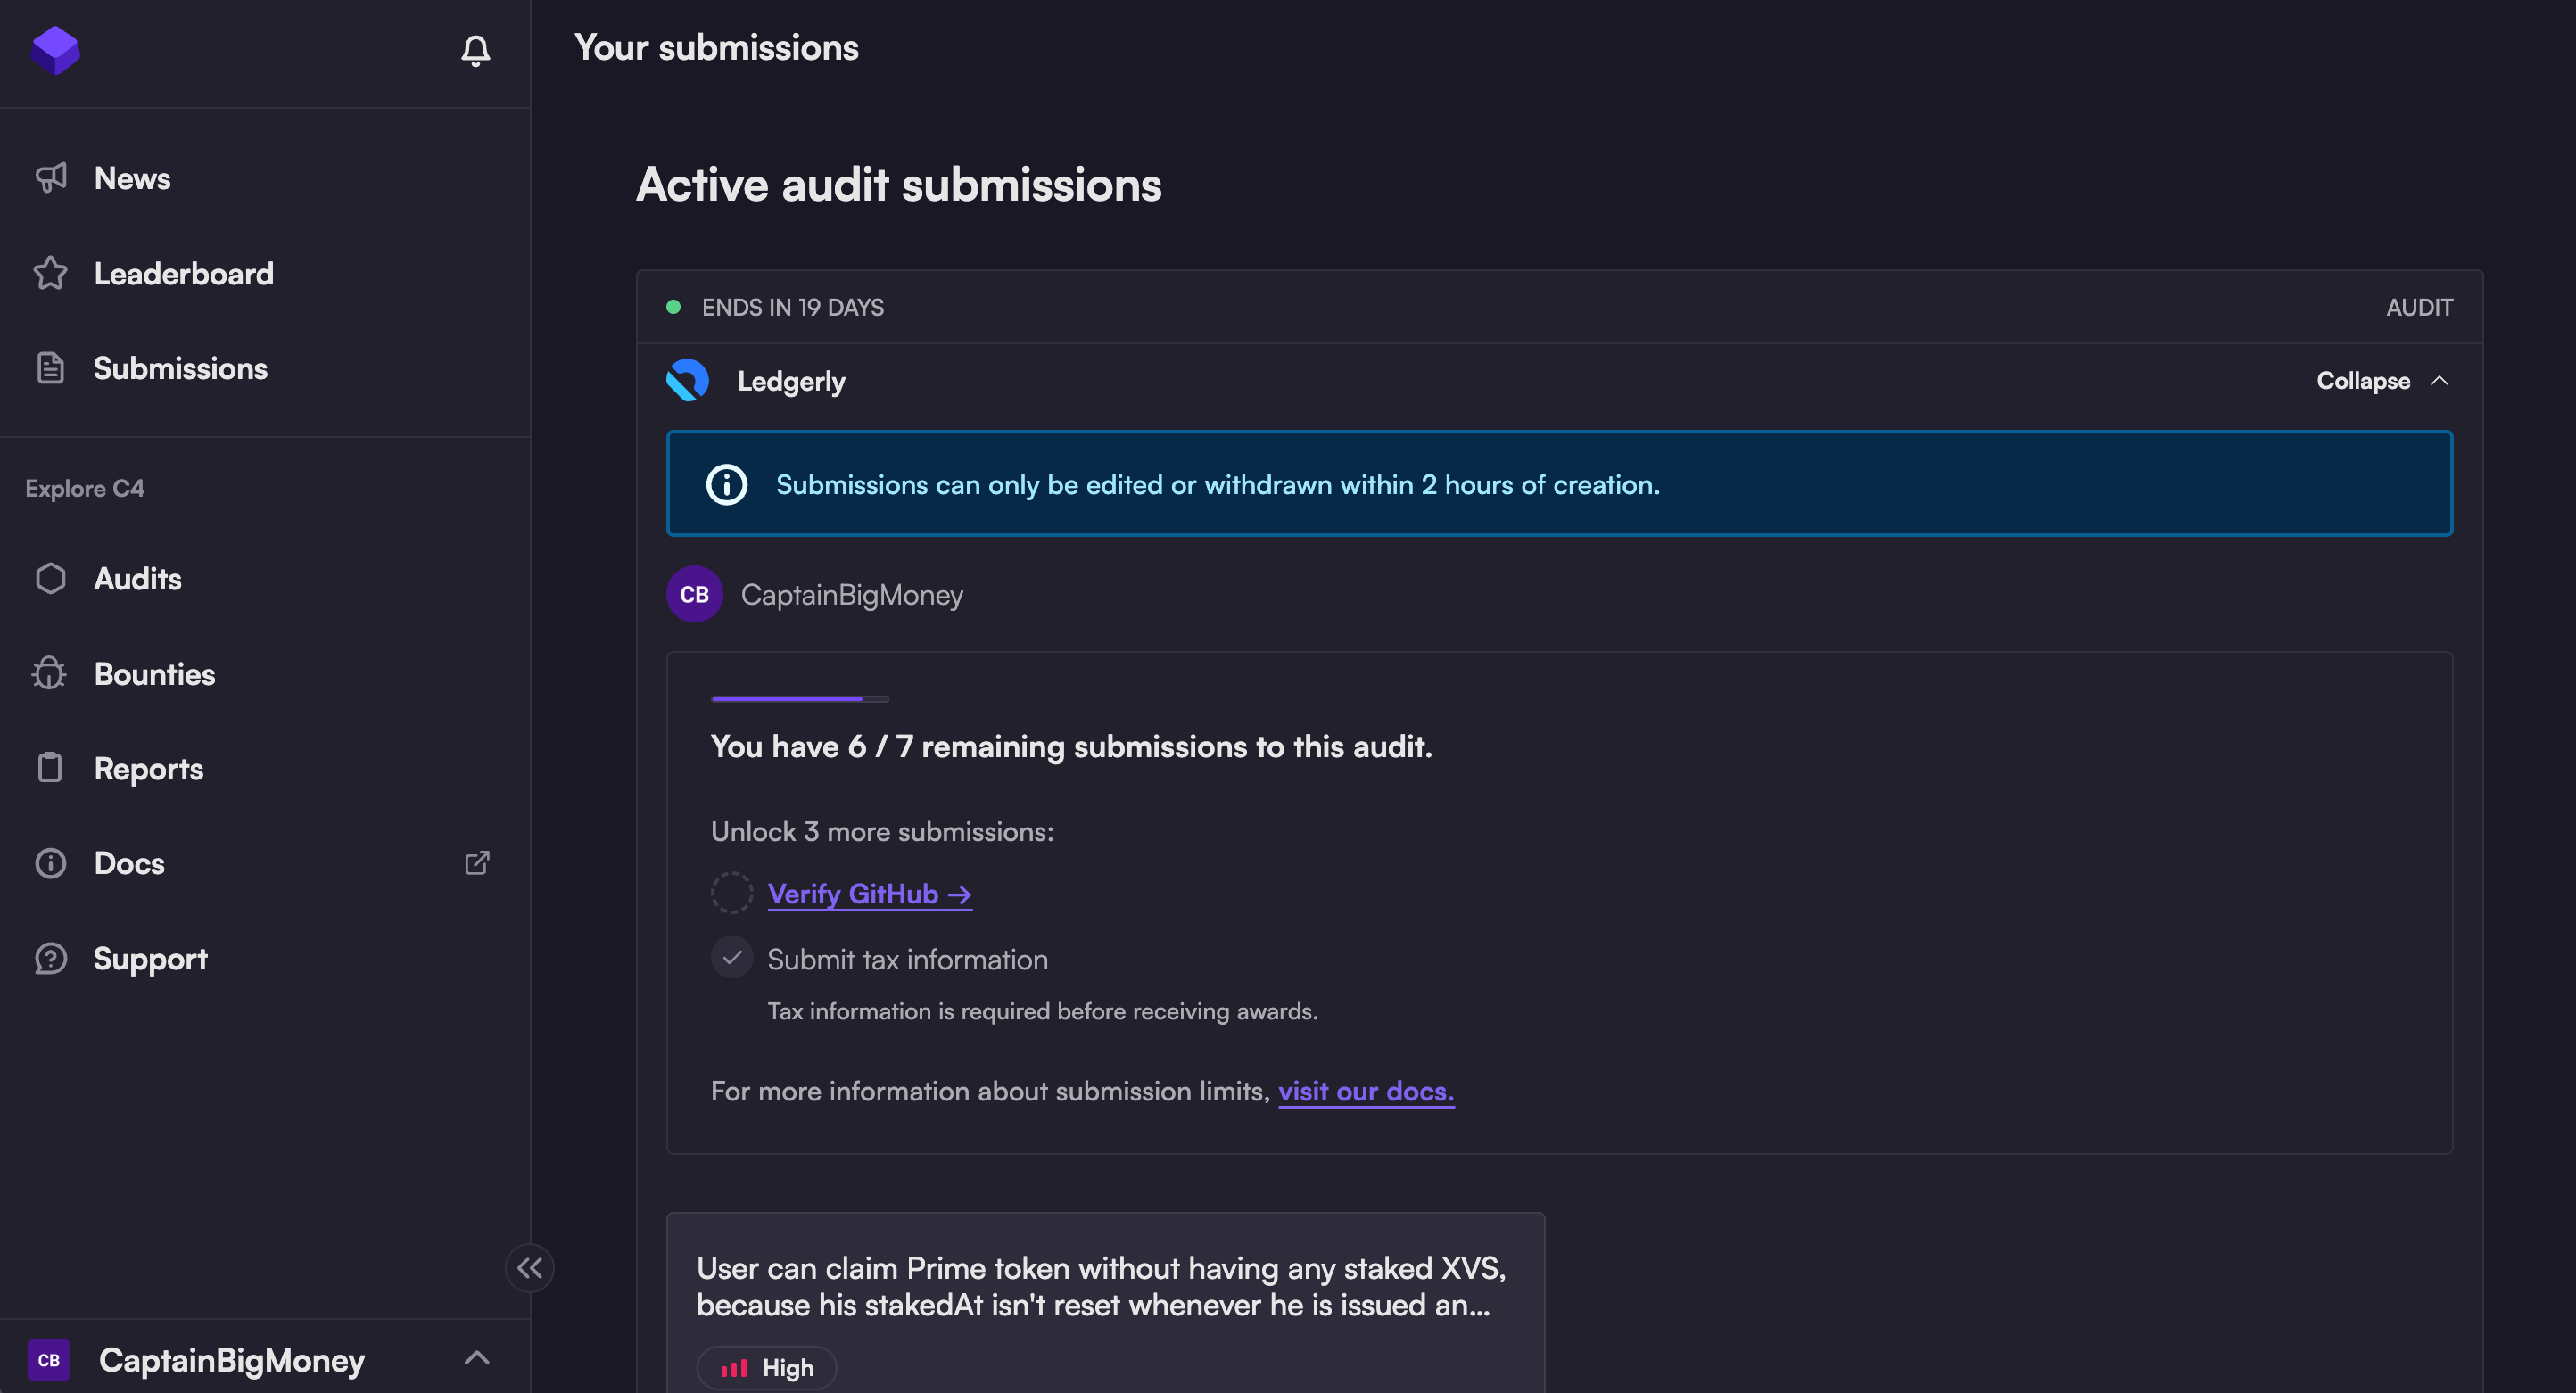This screenshot has width=2576, height=1393.
Task: Click the Audits hexagon icon
Action: point(50,578)
